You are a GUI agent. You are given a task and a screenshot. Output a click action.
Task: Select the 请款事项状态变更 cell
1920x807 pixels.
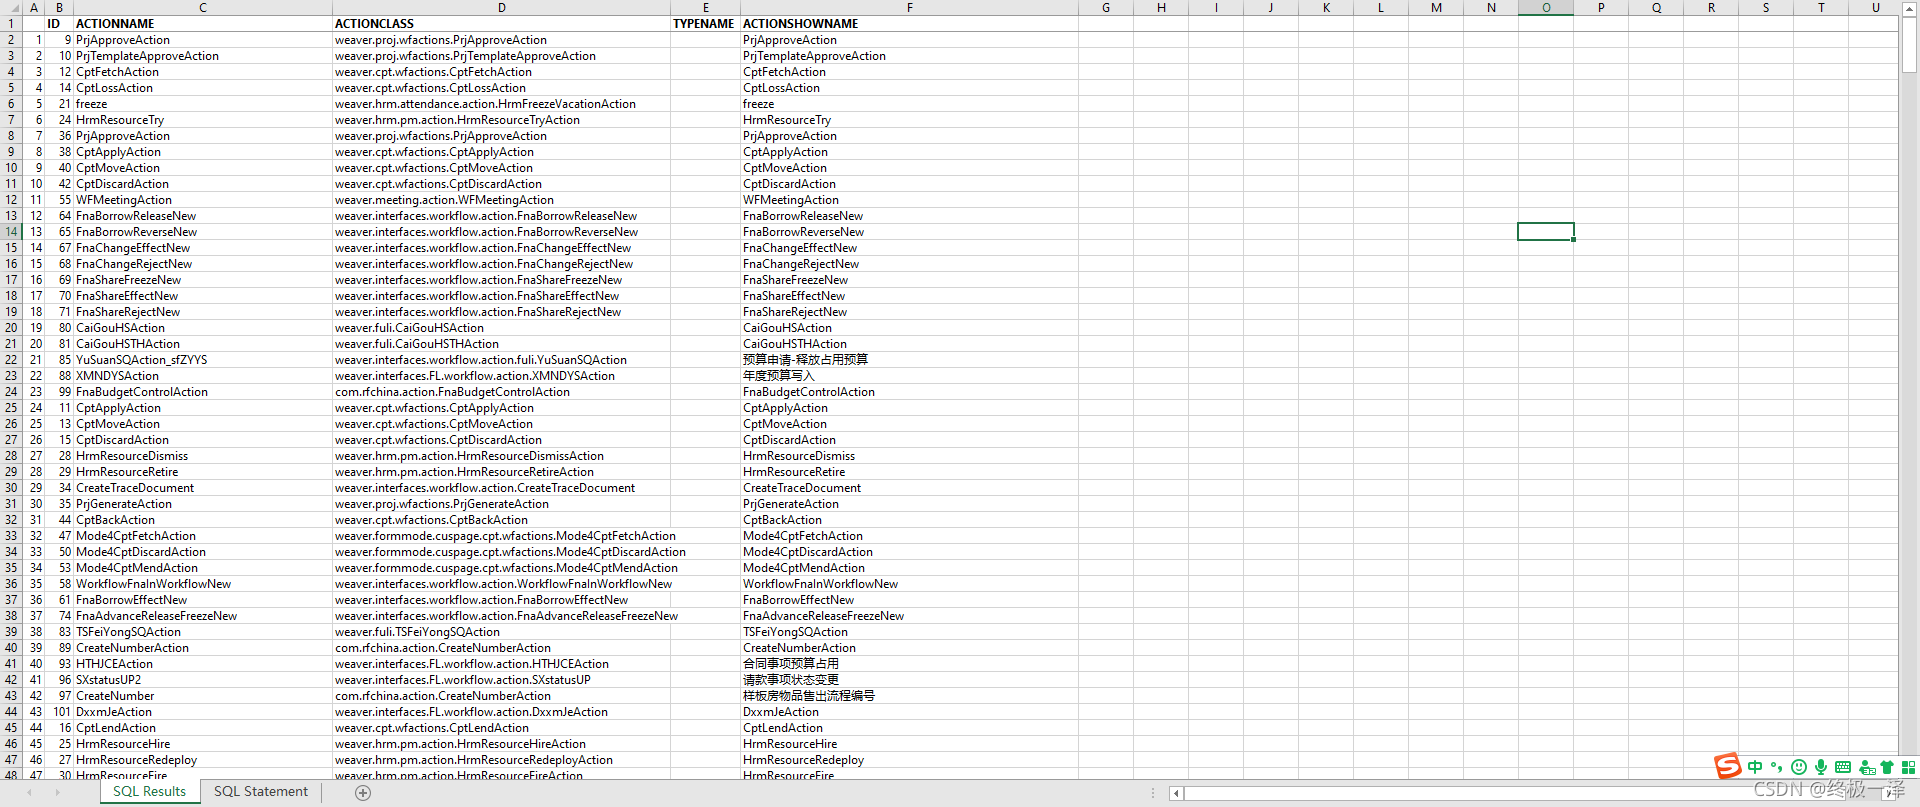point(909,680)
